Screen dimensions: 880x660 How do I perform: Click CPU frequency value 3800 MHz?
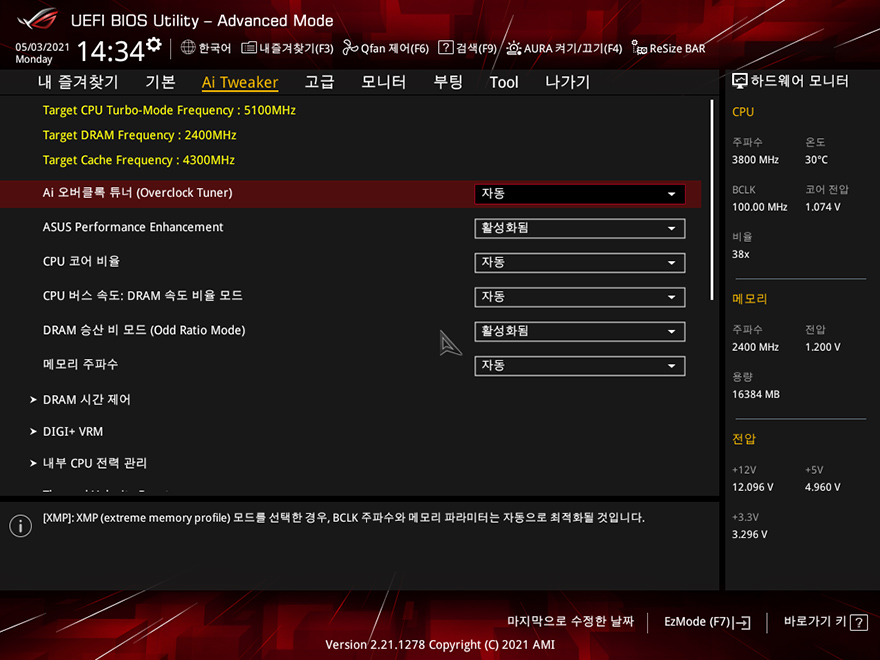755,160
